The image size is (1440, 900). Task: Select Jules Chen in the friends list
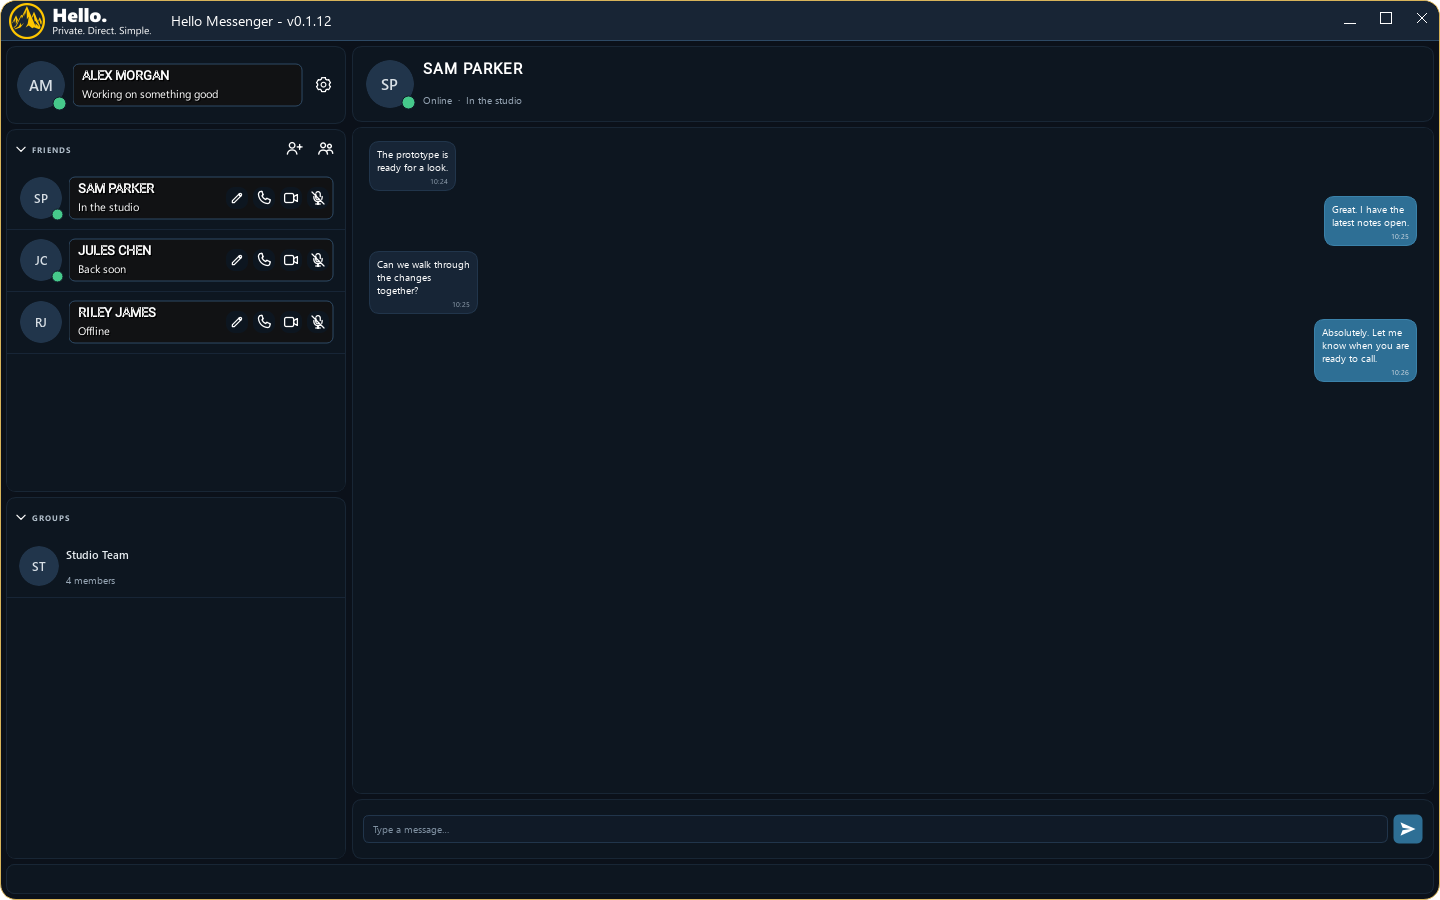click(x=176, y=260)
